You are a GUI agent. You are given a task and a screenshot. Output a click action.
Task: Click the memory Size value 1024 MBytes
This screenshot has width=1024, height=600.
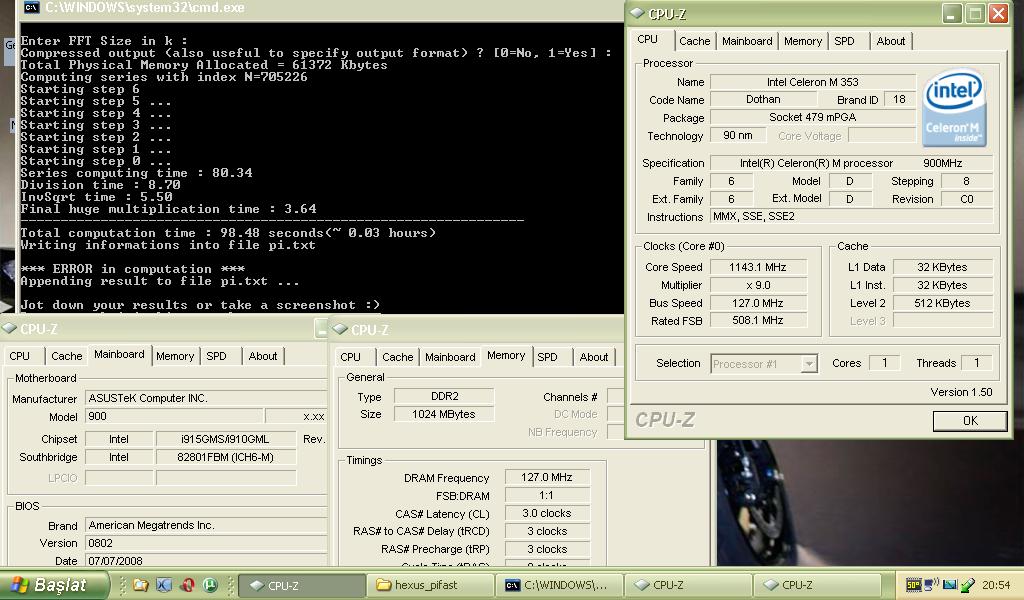click(444, 414)
